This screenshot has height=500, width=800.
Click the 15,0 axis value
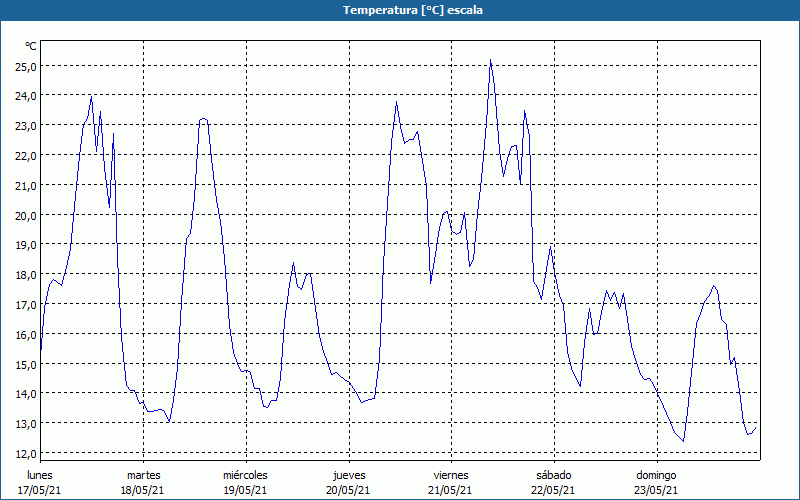tap(27, 364)
